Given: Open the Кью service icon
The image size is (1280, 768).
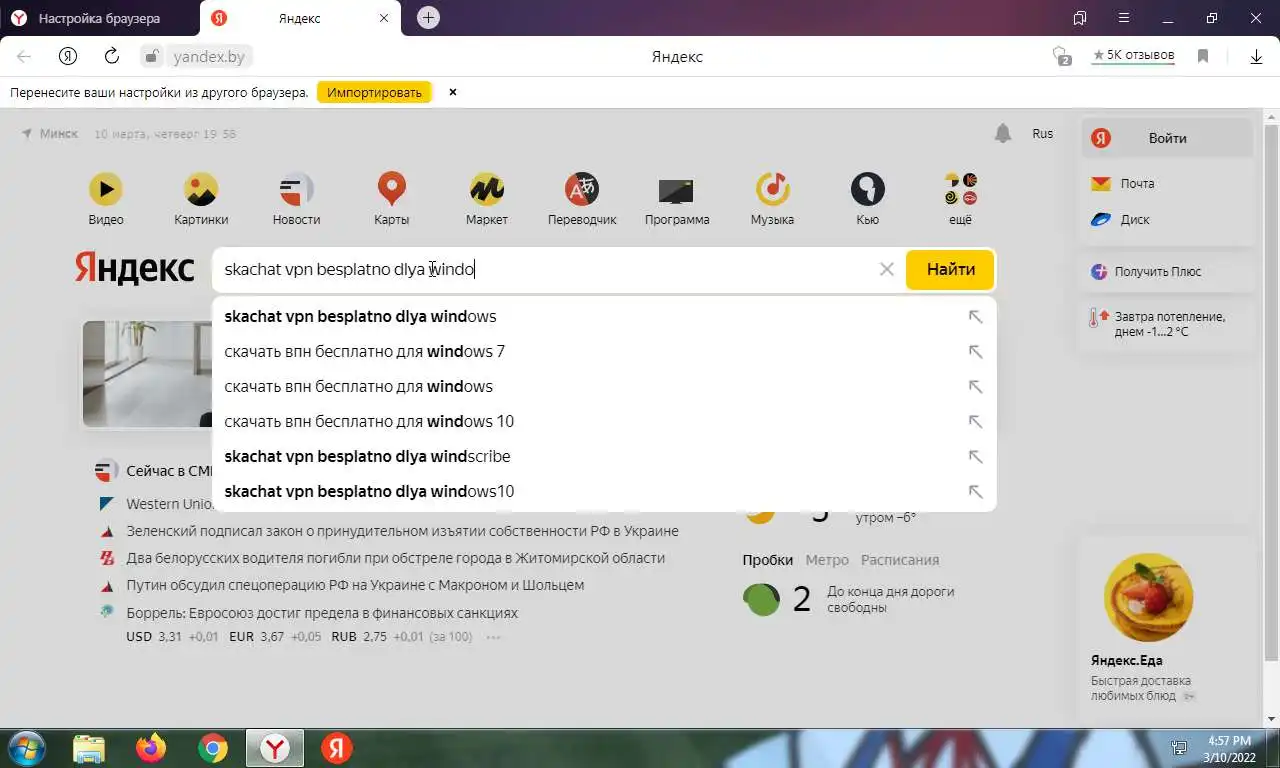Looking at the screenshot, I should tap(867, 189).
